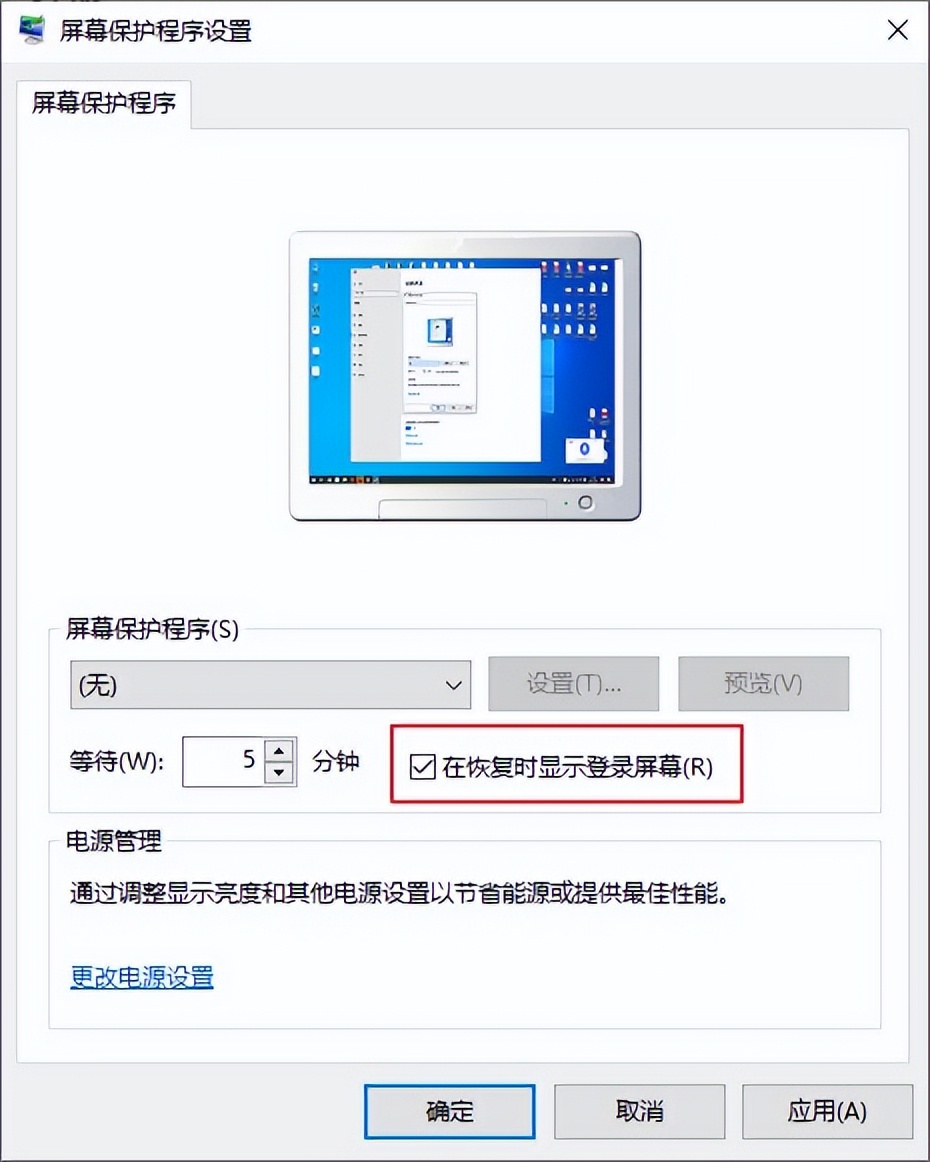Click the 设置(T)... button
This screenshot has width=930, height=1162.
click(574, 683)
